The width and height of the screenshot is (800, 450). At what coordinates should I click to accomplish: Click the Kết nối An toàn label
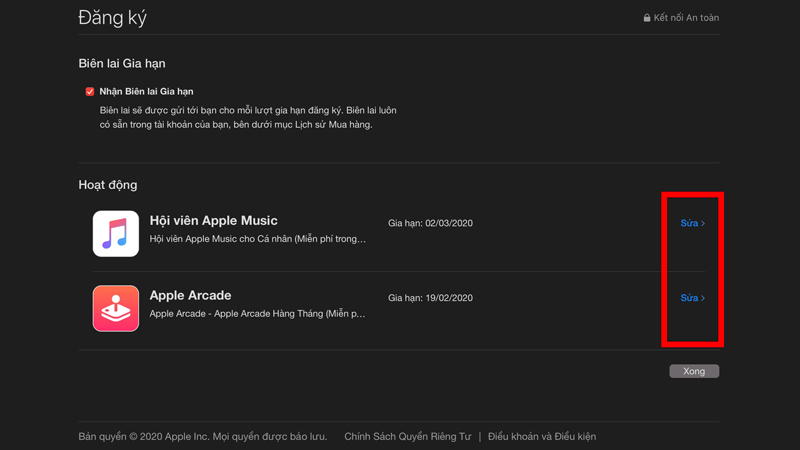686,18
